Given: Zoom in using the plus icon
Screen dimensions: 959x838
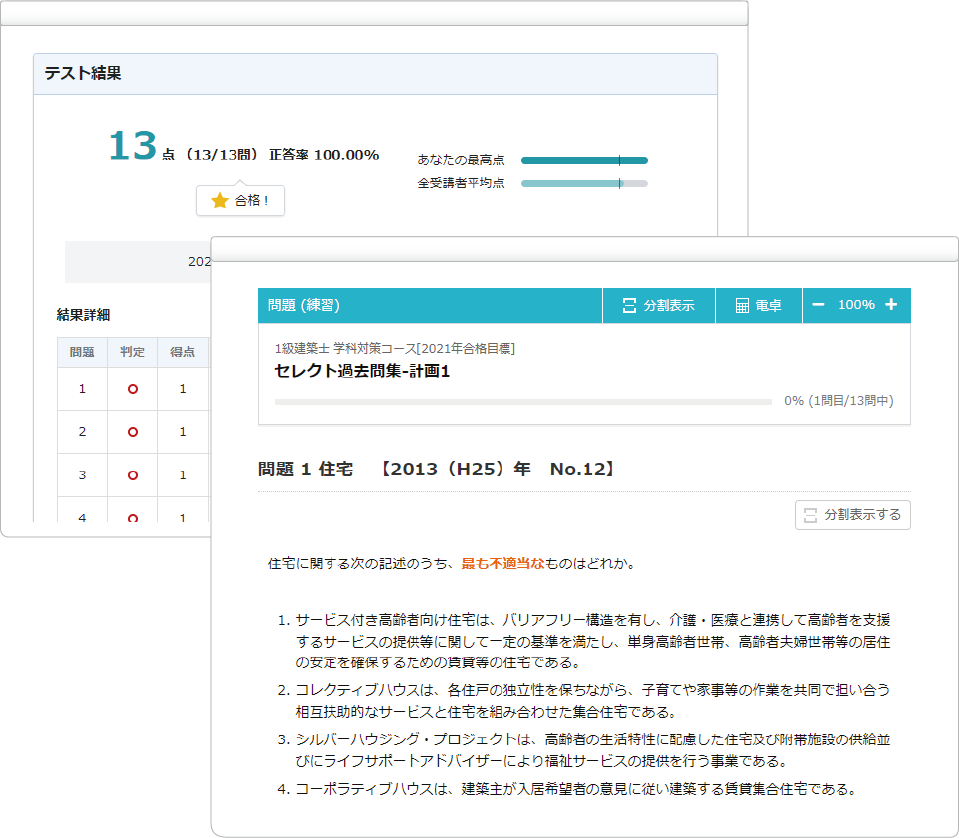Looking at the screenshot, I should [889, 305].
